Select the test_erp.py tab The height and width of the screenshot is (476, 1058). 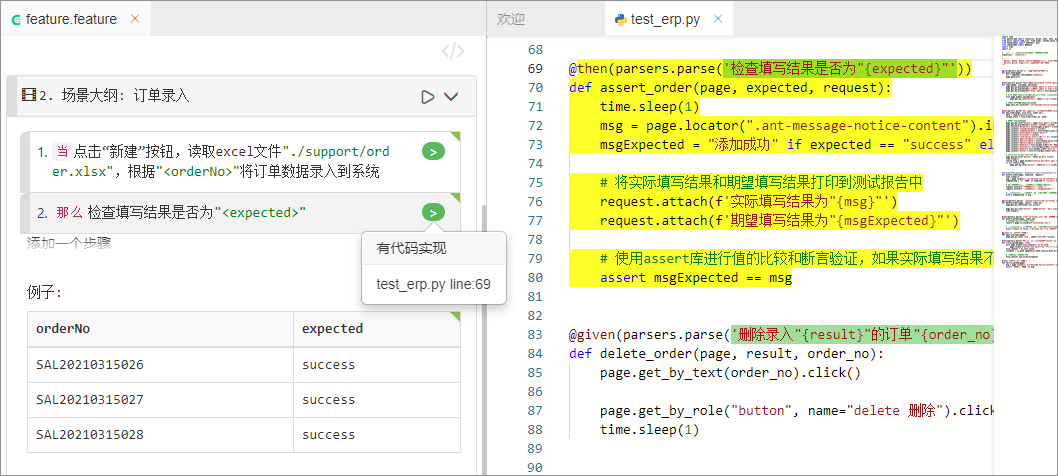tap(665, 20)
